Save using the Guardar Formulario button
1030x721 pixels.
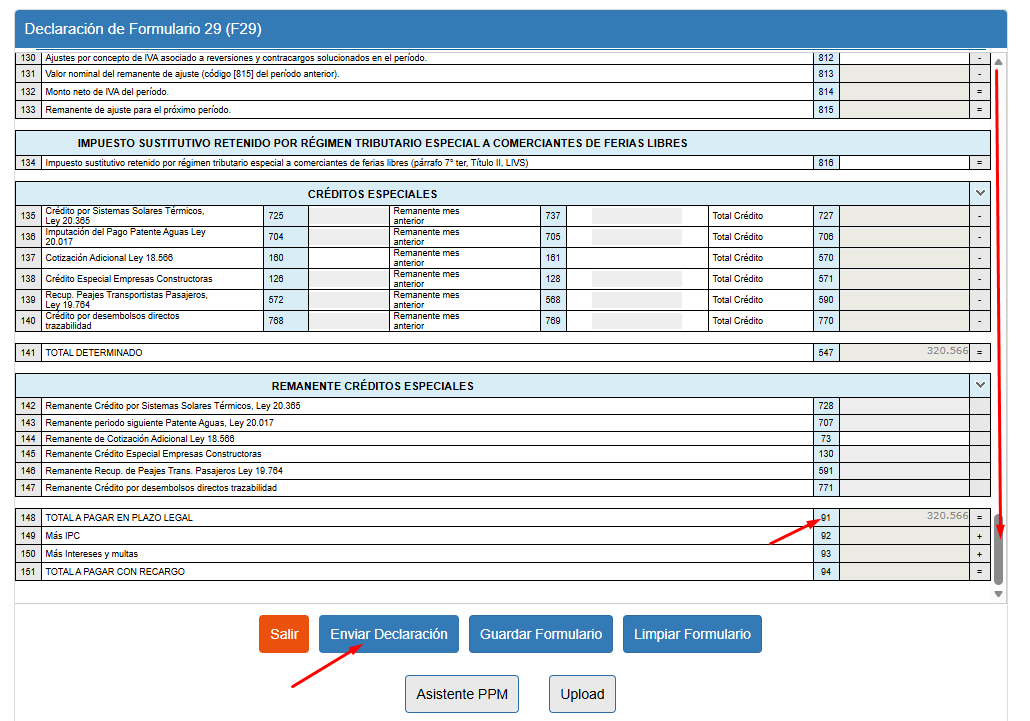coord(541,634)
